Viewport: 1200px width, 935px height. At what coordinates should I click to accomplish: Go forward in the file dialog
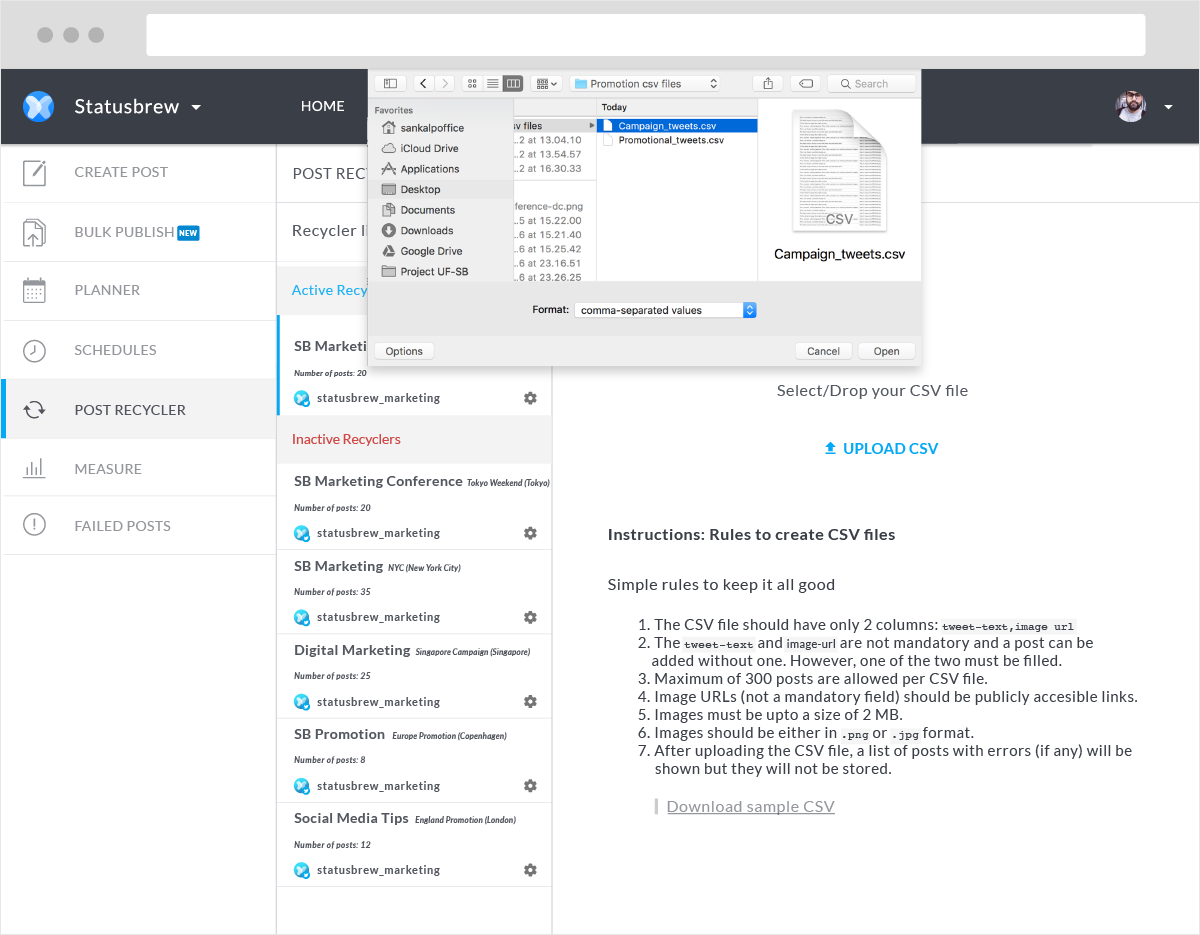click(x=445, y=84)
